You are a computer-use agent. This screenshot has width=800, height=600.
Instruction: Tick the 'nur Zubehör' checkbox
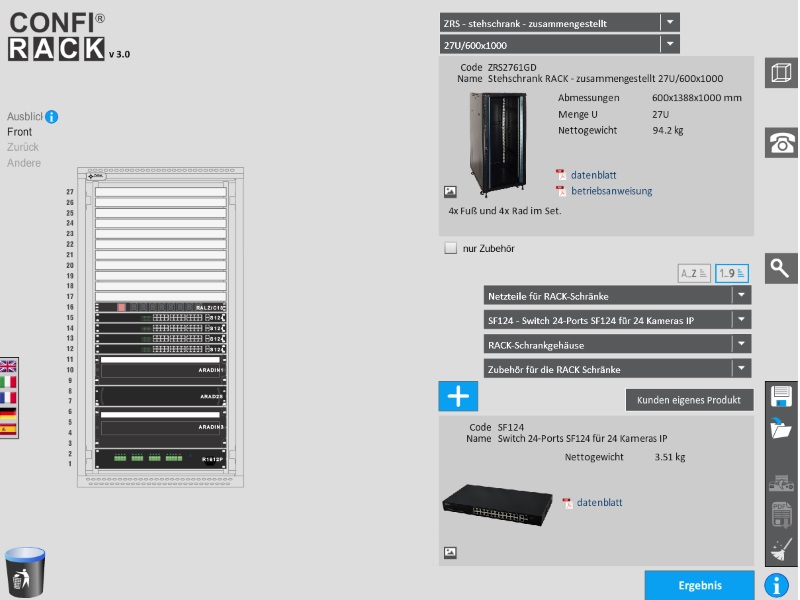coord(451,248)
